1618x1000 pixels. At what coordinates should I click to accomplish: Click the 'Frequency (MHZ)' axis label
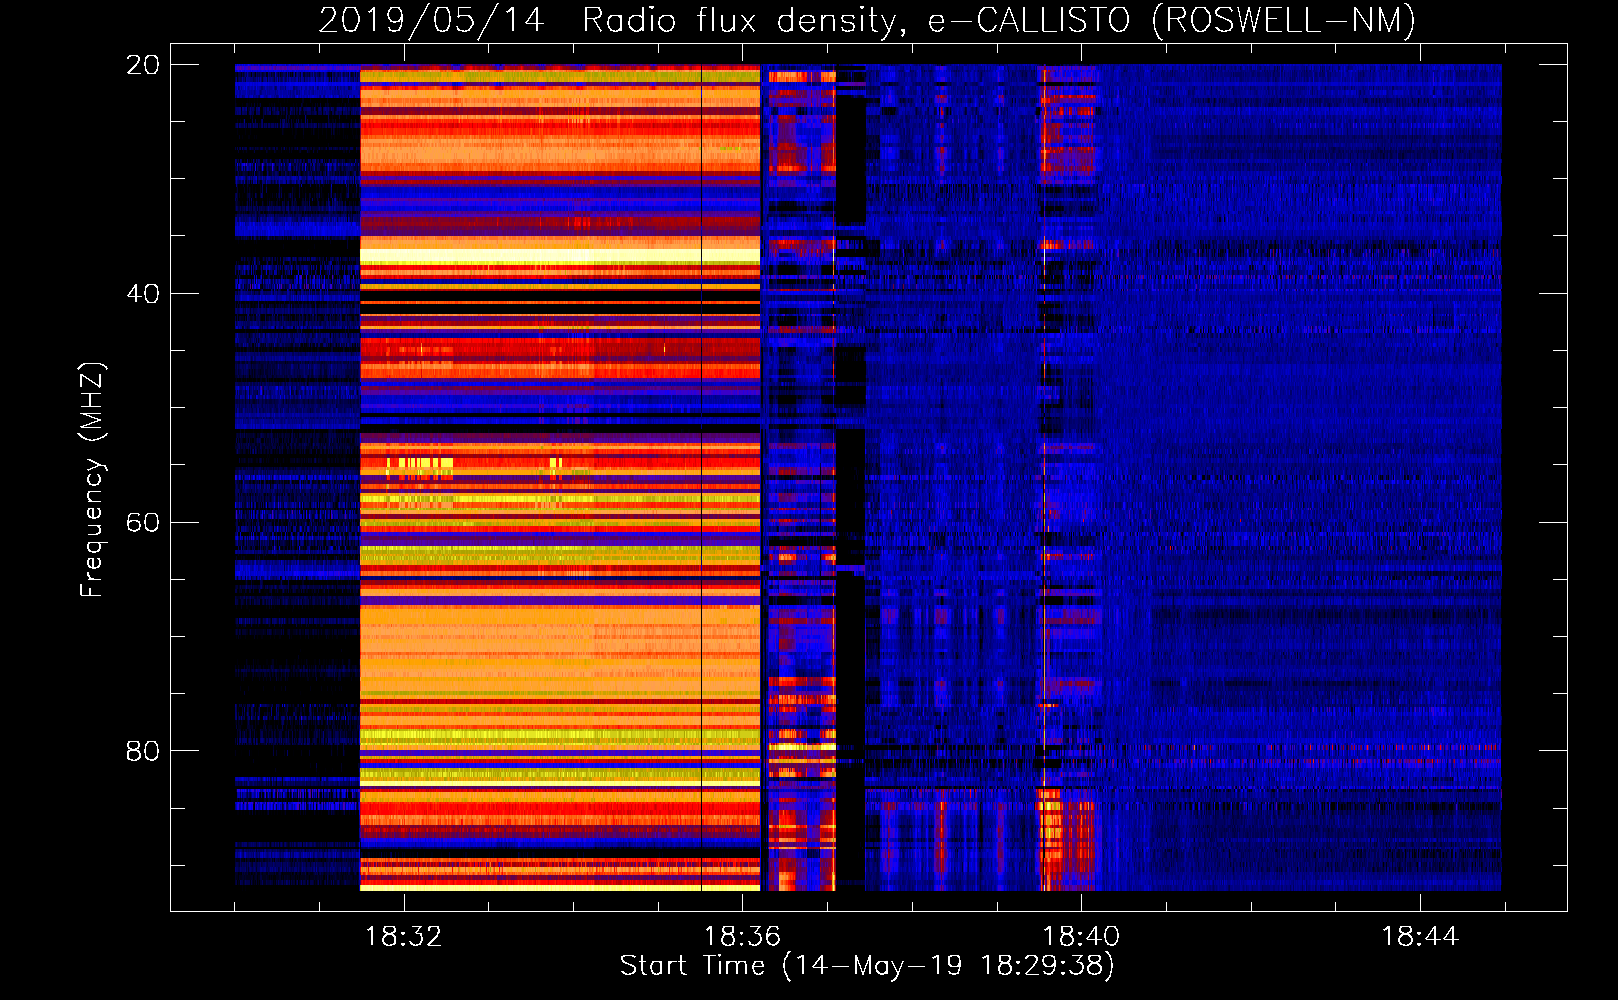pyautogui.click(x=91, y=480)
